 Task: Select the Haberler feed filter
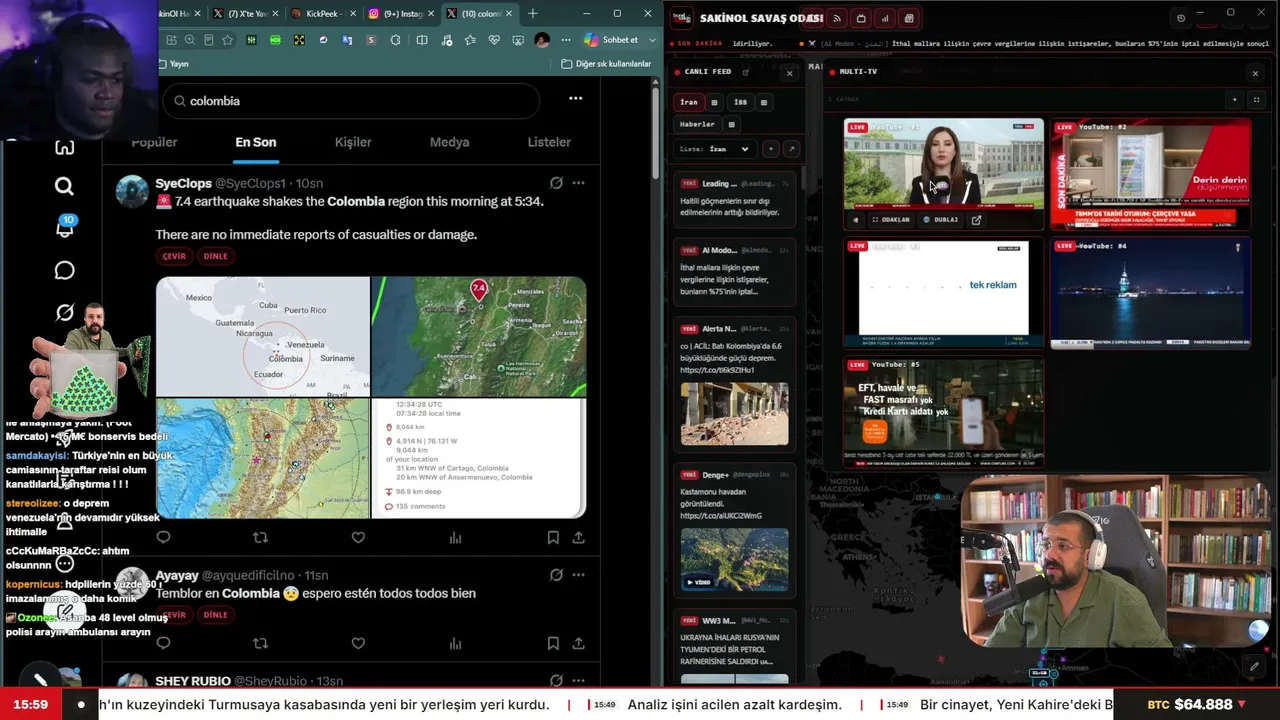tap(697, 125)
